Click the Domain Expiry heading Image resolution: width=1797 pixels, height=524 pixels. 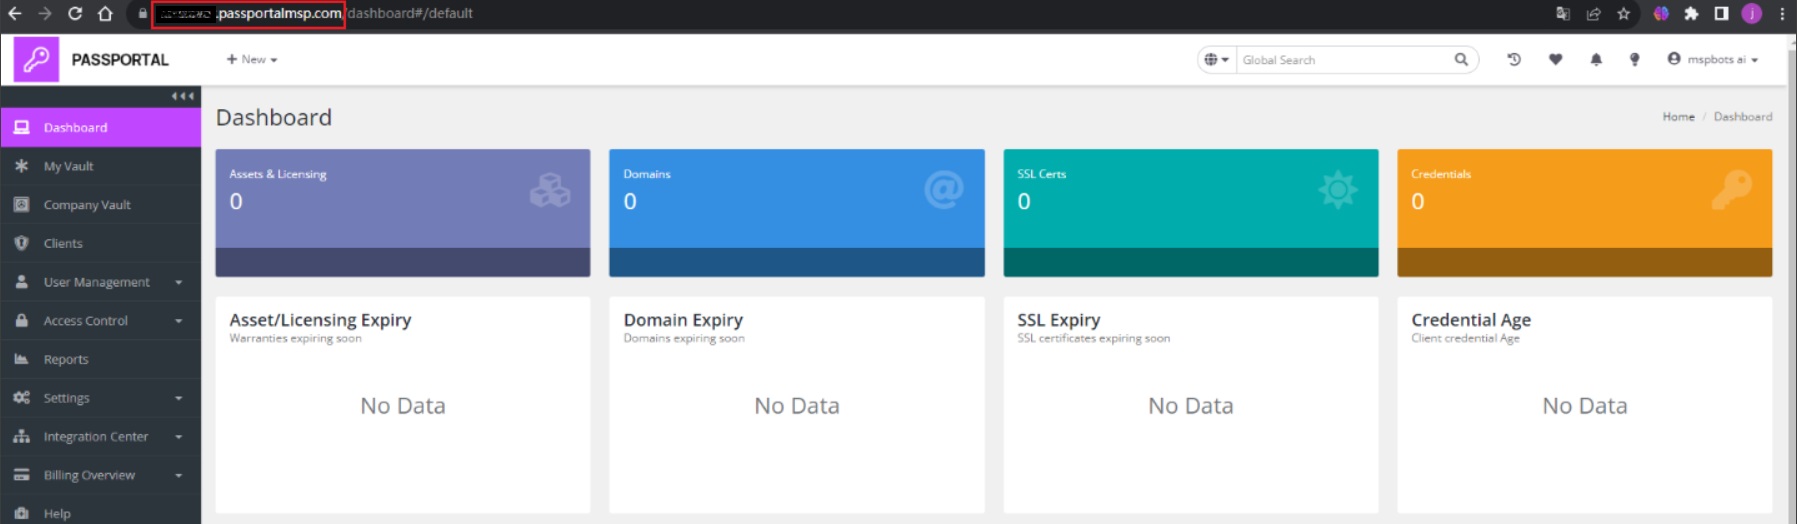pos(683,320)
